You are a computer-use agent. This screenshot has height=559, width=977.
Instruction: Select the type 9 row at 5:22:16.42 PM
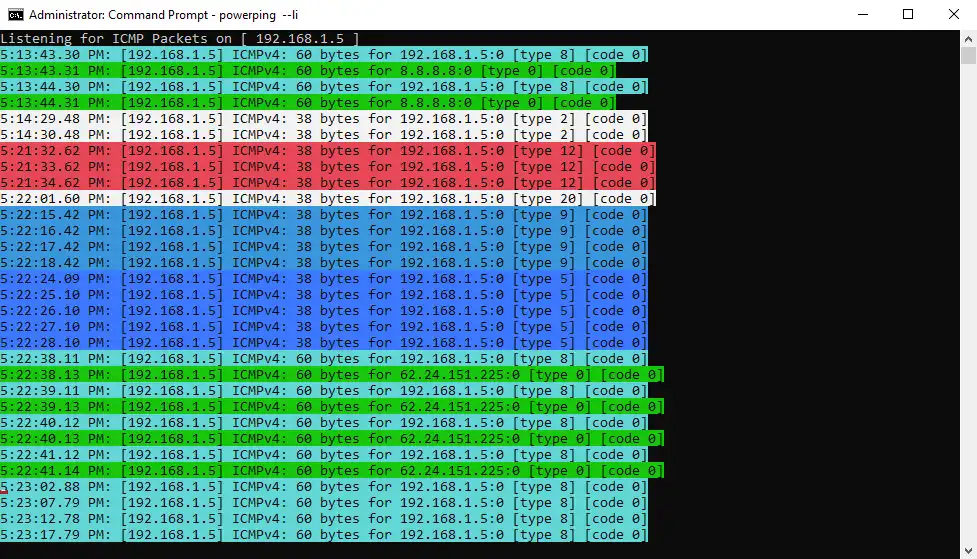coord(324,231)
